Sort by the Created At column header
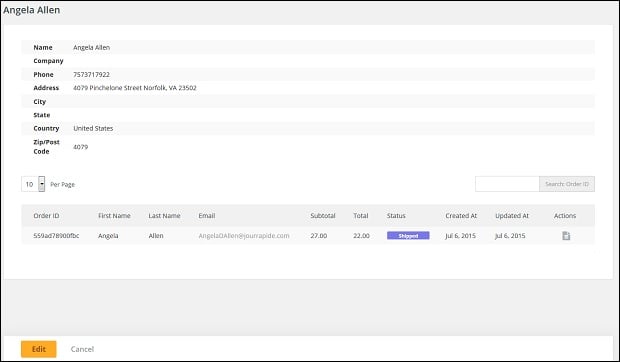 pos(461,216)
